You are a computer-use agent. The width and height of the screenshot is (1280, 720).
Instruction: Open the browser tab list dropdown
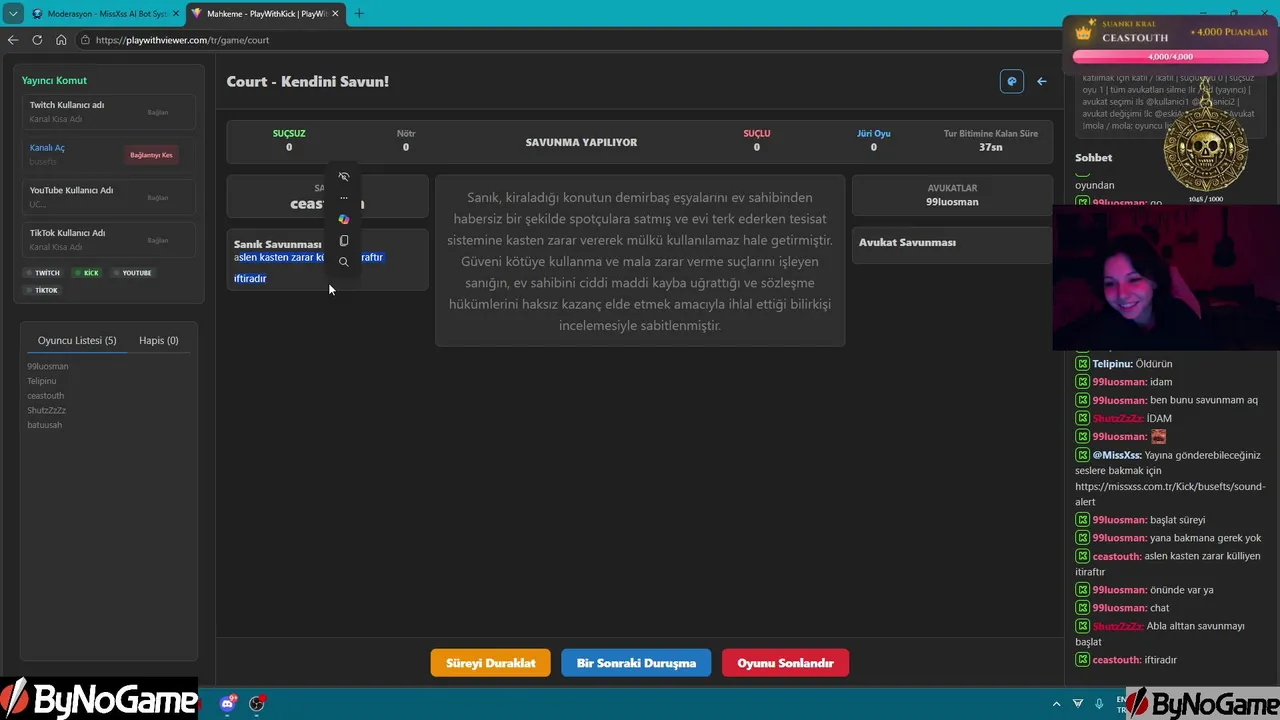13,14
